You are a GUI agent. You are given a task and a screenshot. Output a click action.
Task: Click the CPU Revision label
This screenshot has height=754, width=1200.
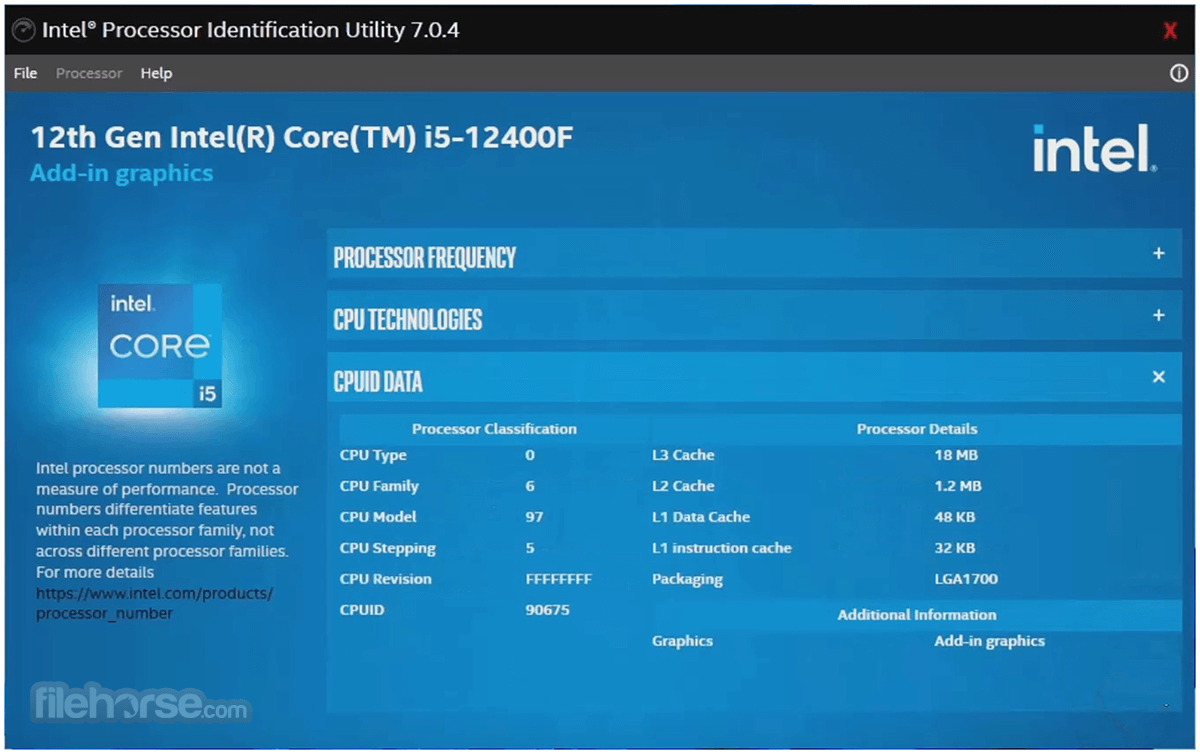pyautogui.click(x=386, y=579)
